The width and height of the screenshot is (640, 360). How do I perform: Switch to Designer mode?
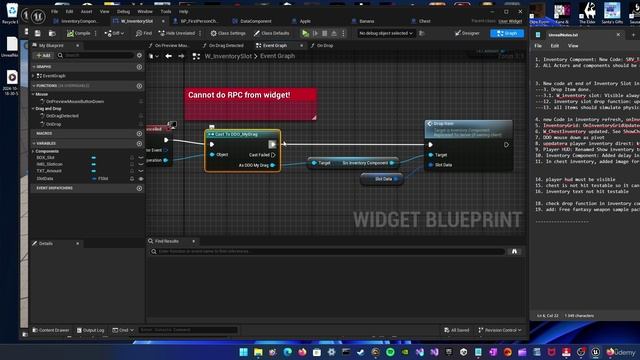click(467, 33)
